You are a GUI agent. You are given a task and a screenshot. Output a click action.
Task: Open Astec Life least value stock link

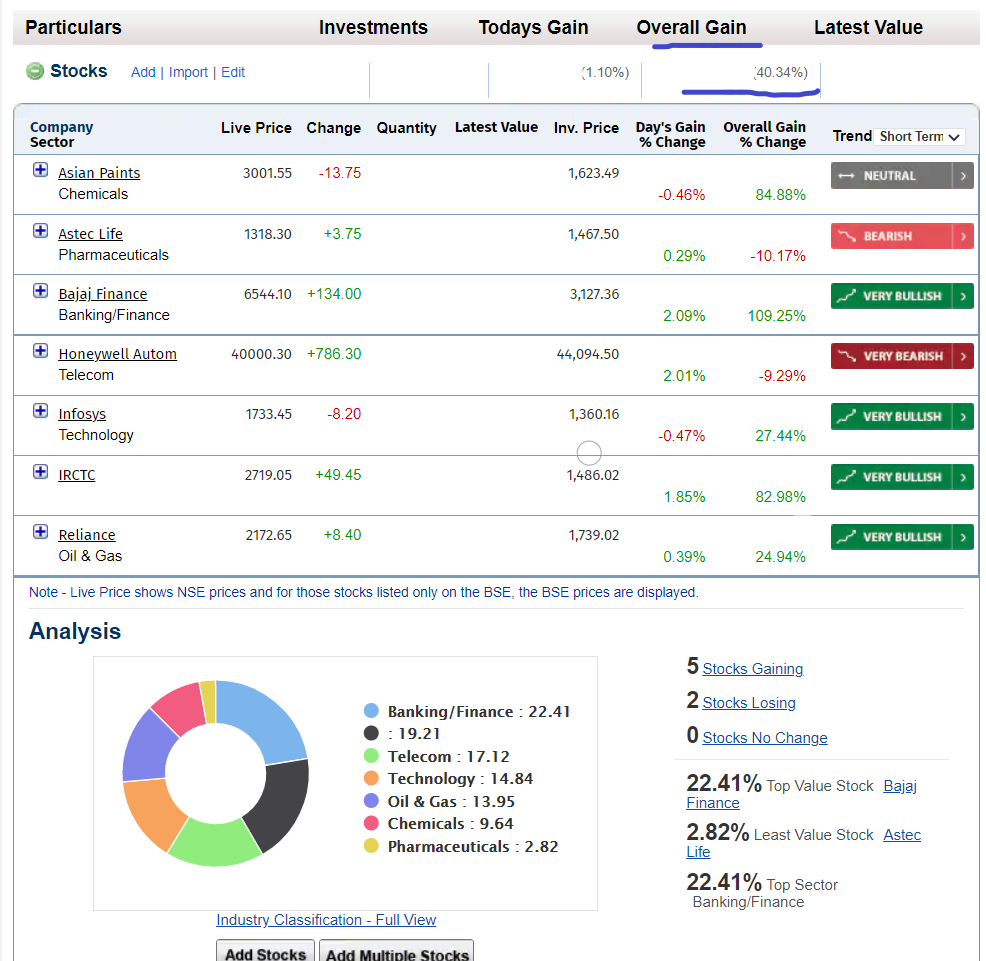[x=902, y=835]
